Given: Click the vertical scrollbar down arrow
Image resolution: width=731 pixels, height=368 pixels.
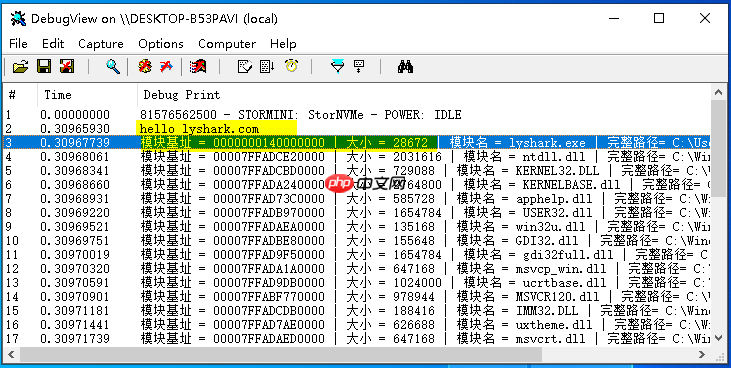Looking at the screenshot, I should [x=718, y=339].
